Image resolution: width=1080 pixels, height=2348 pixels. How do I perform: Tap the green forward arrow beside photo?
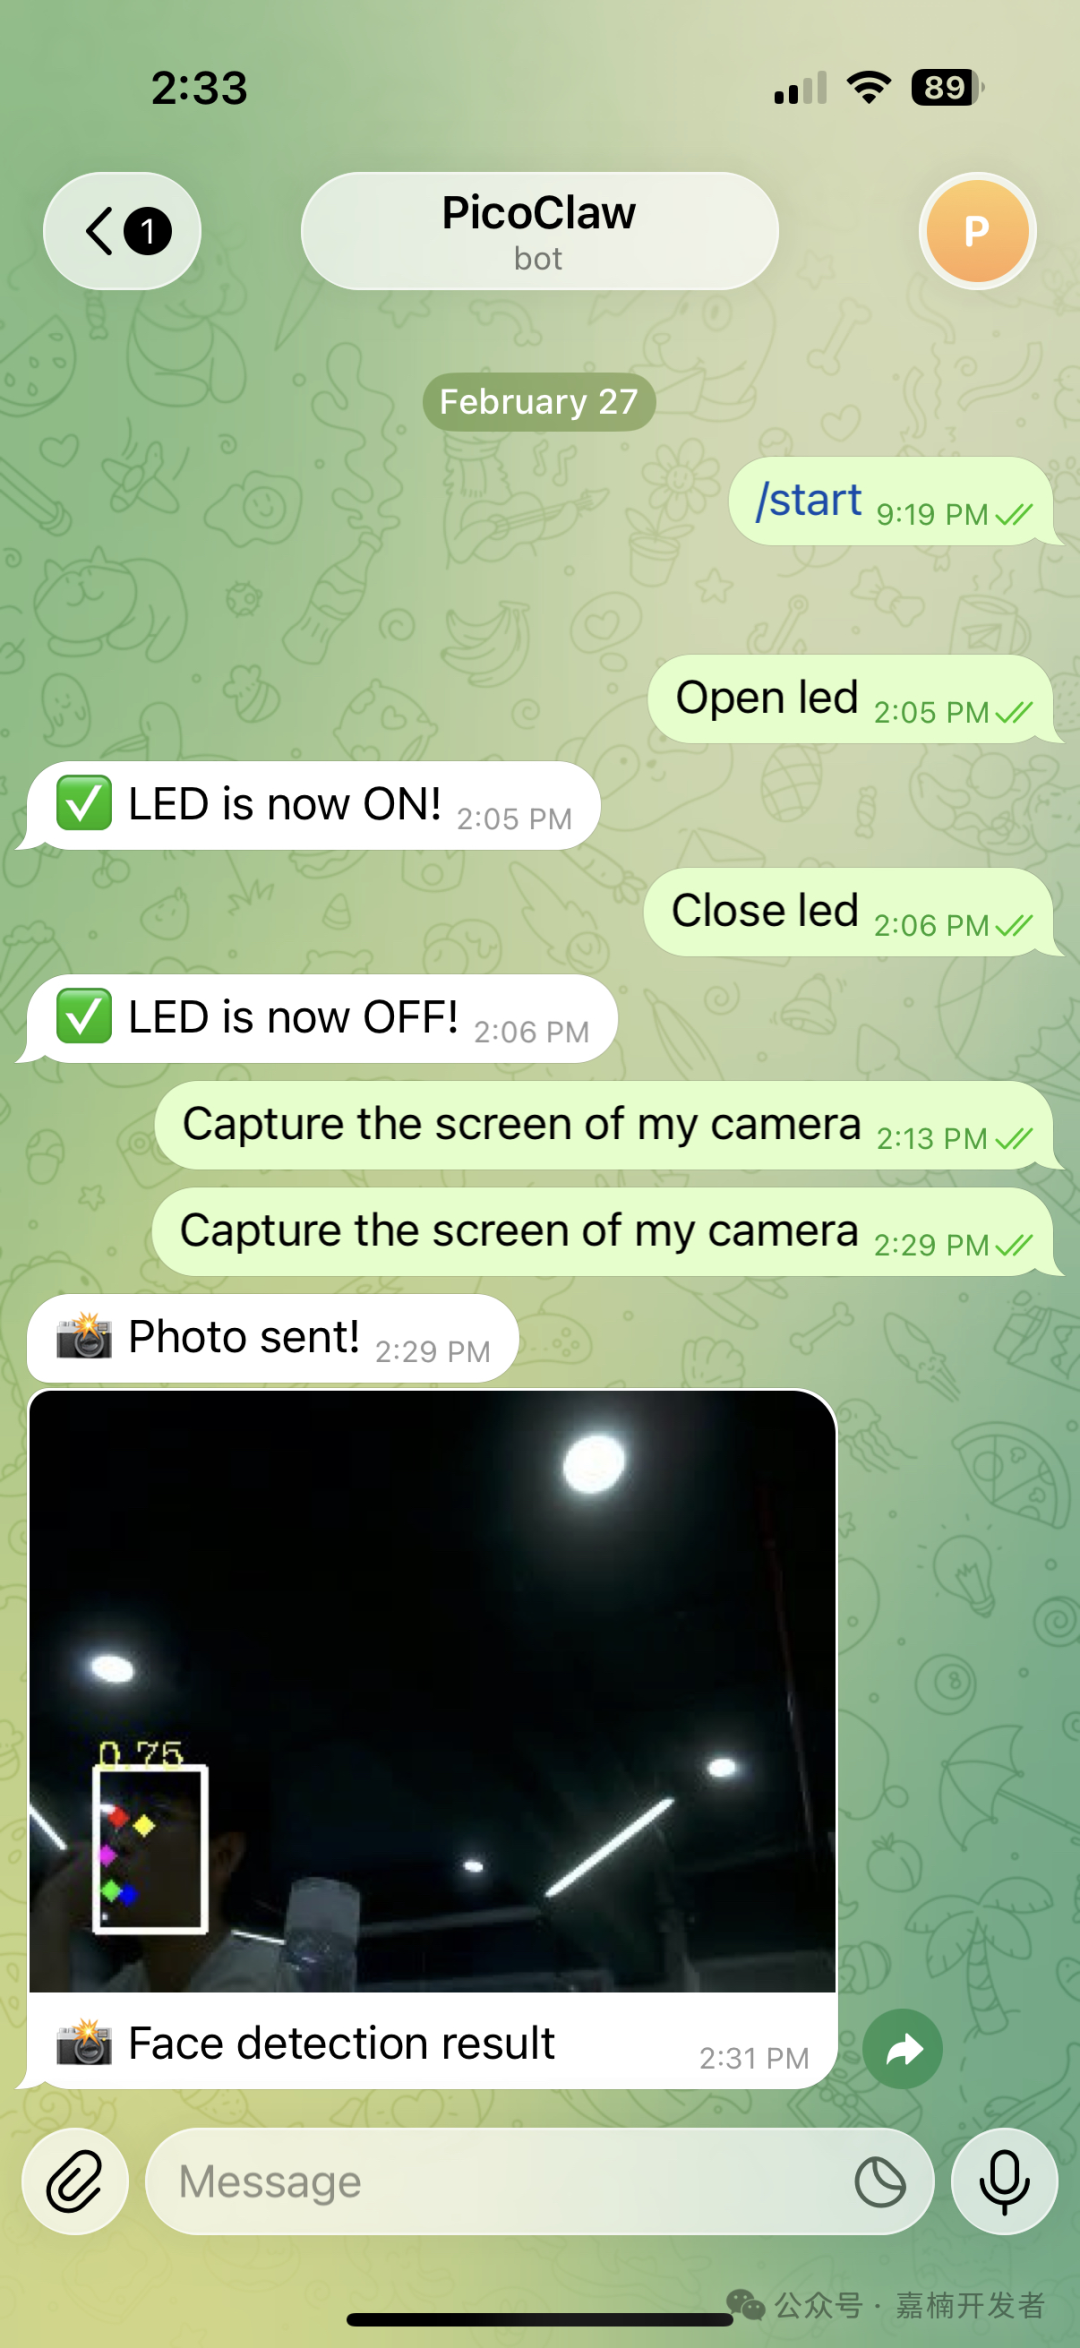click(x=903, y=2049)
